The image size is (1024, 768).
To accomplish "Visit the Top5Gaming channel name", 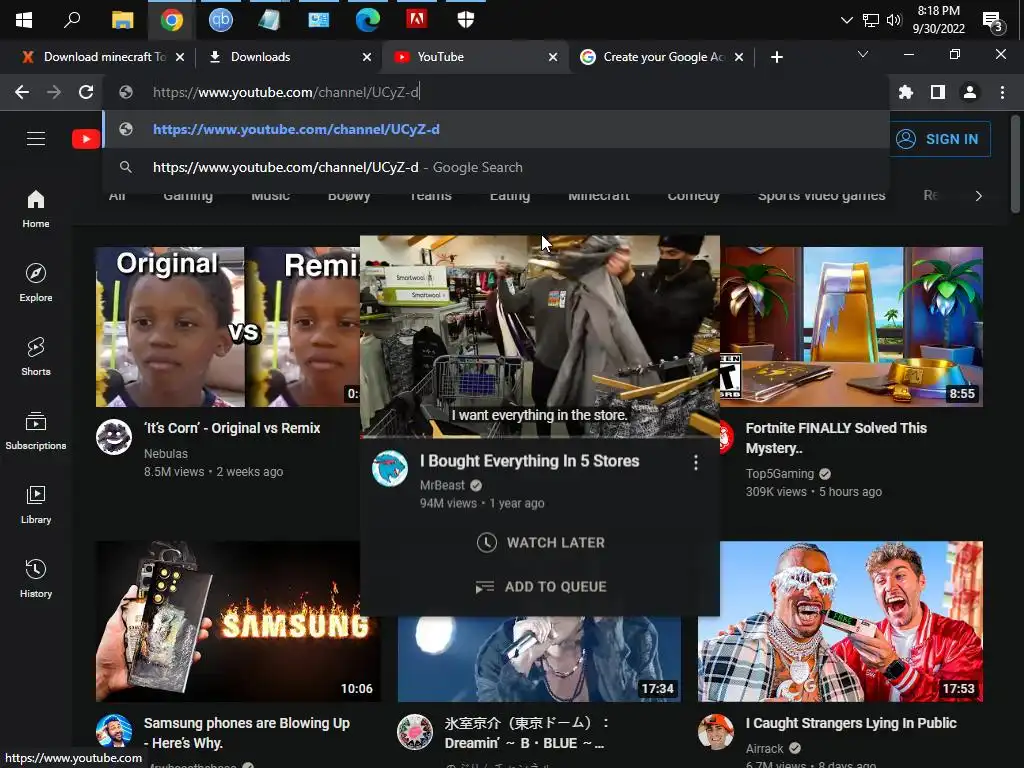I will [780, 473].
